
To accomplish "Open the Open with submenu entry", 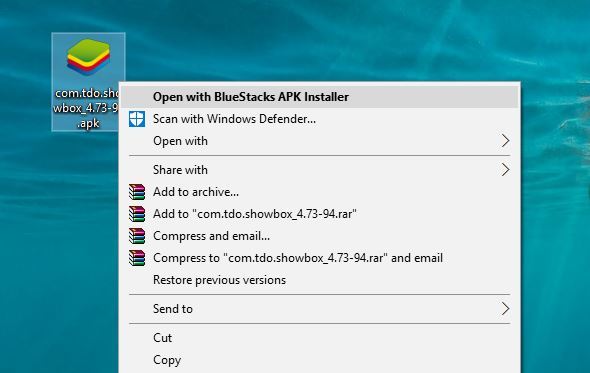I will (x=320, y=141).
